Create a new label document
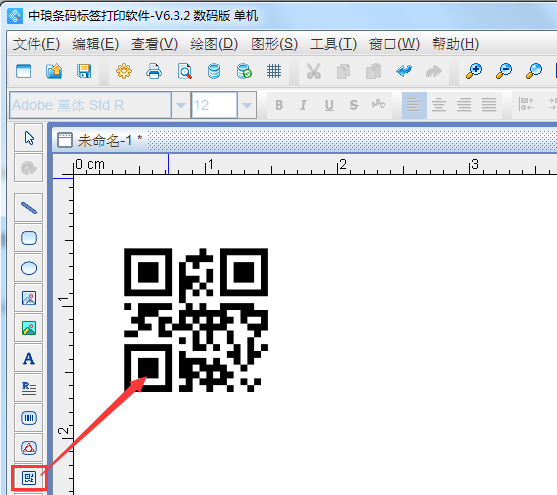The width and height of the screenshot is (557, 495). [24, 71]
